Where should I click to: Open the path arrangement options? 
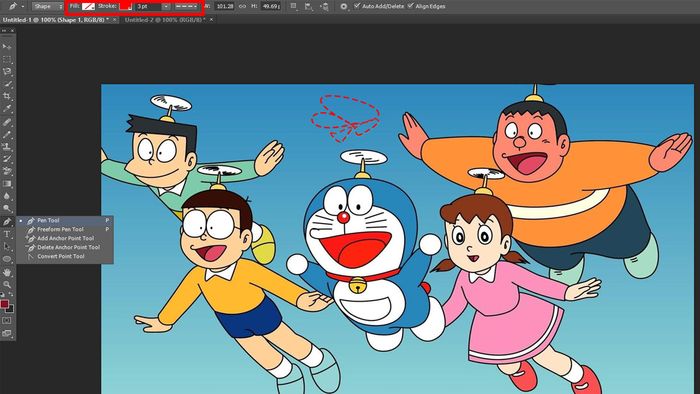click(325, 6)
